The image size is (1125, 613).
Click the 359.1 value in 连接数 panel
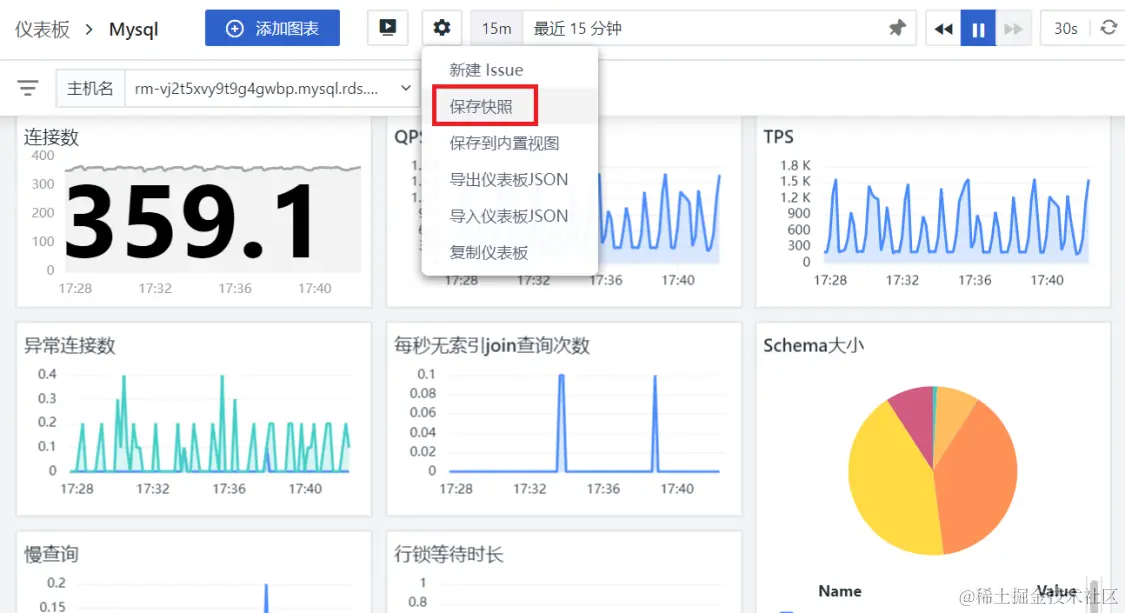point(191,220)
